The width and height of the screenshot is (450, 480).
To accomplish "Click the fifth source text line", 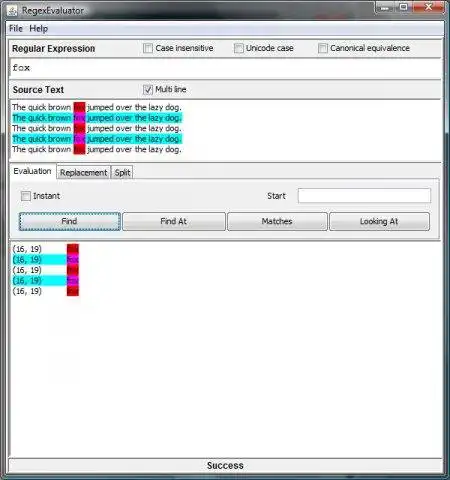I will click(x=97, y=149).
